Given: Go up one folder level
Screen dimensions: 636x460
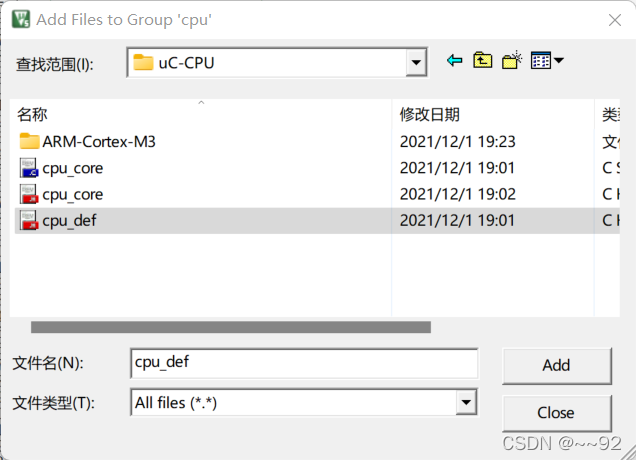Looking at the screenshot, I should [482, 61].
